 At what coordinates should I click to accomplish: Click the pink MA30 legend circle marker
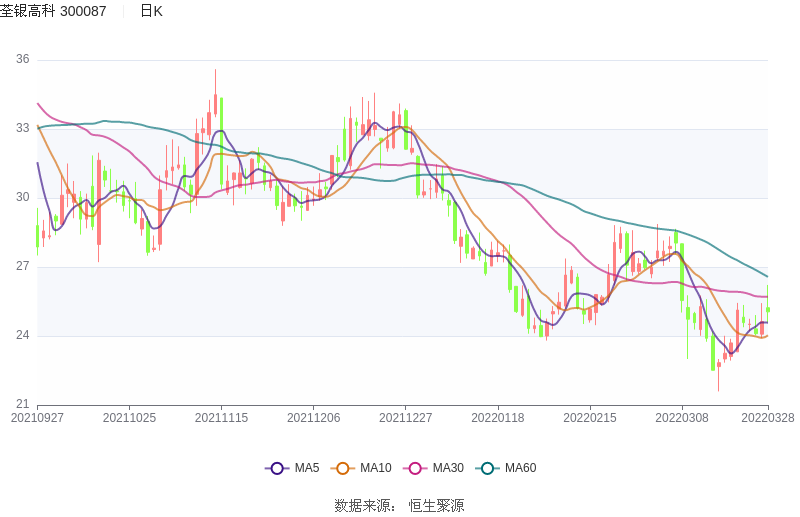pos(415,468)
